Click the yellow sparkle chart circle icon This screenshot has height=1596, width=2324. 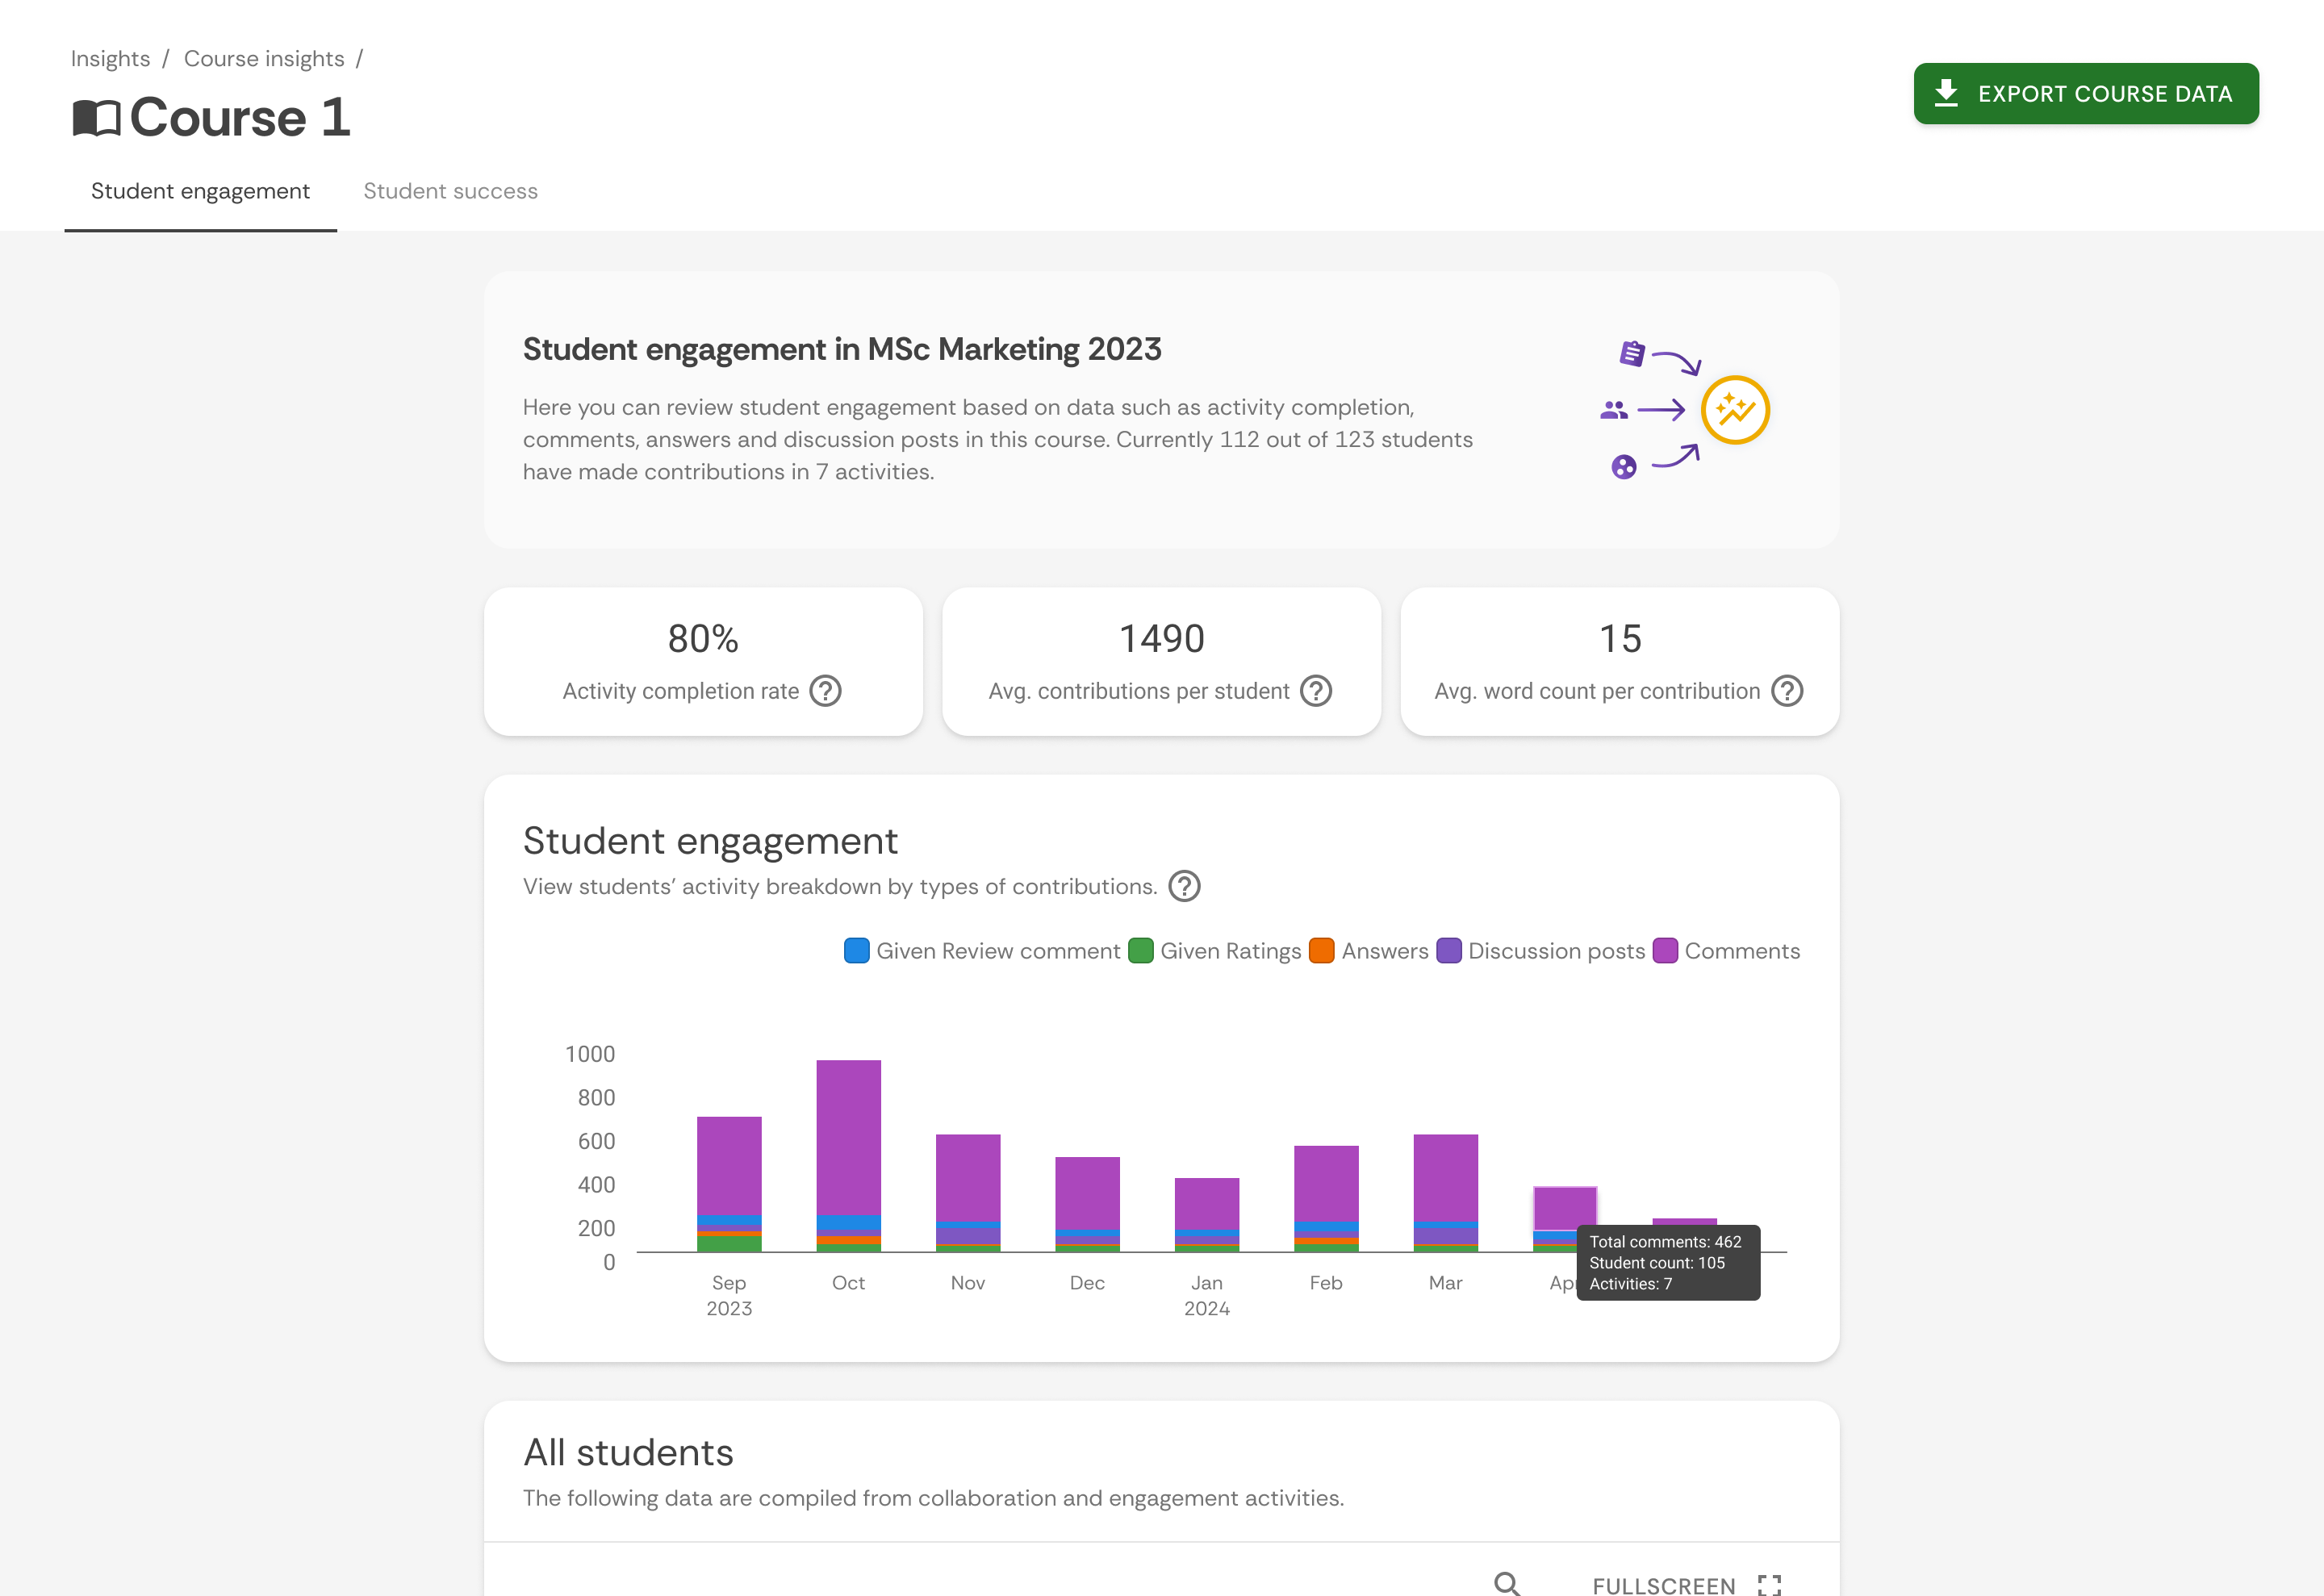1735,410
